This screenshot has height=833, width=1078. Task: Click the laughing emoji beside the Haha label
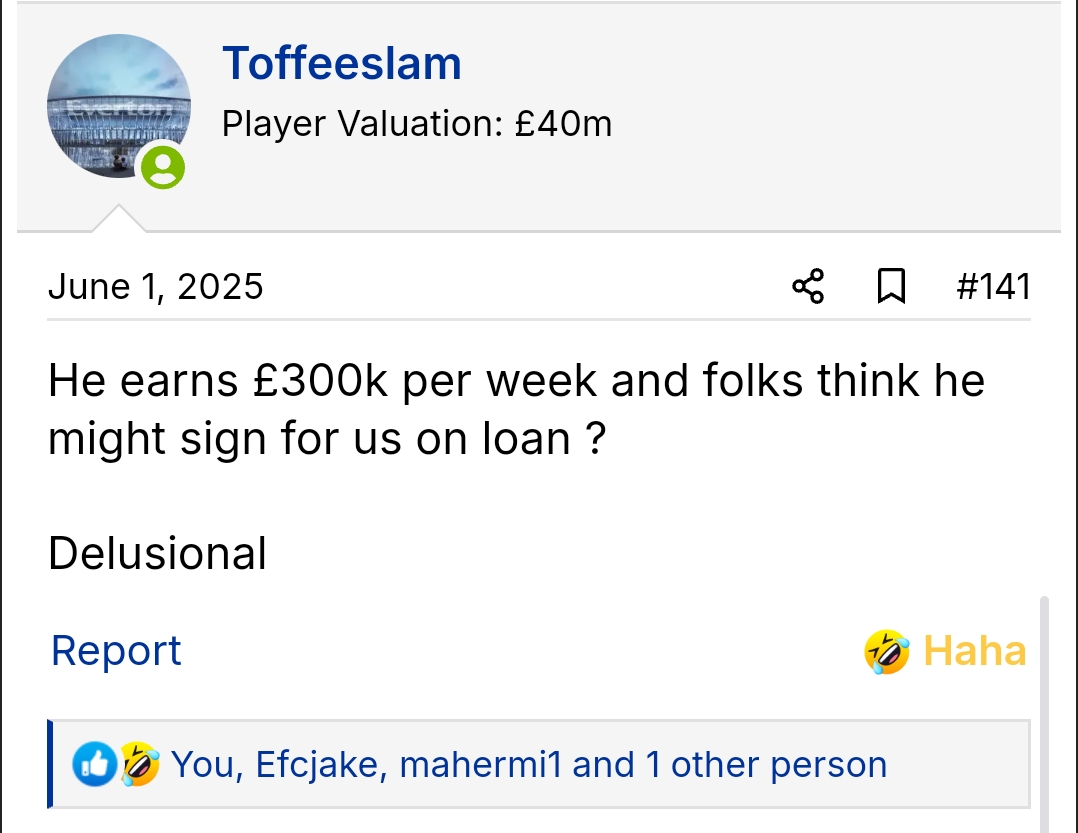[887, 652]
